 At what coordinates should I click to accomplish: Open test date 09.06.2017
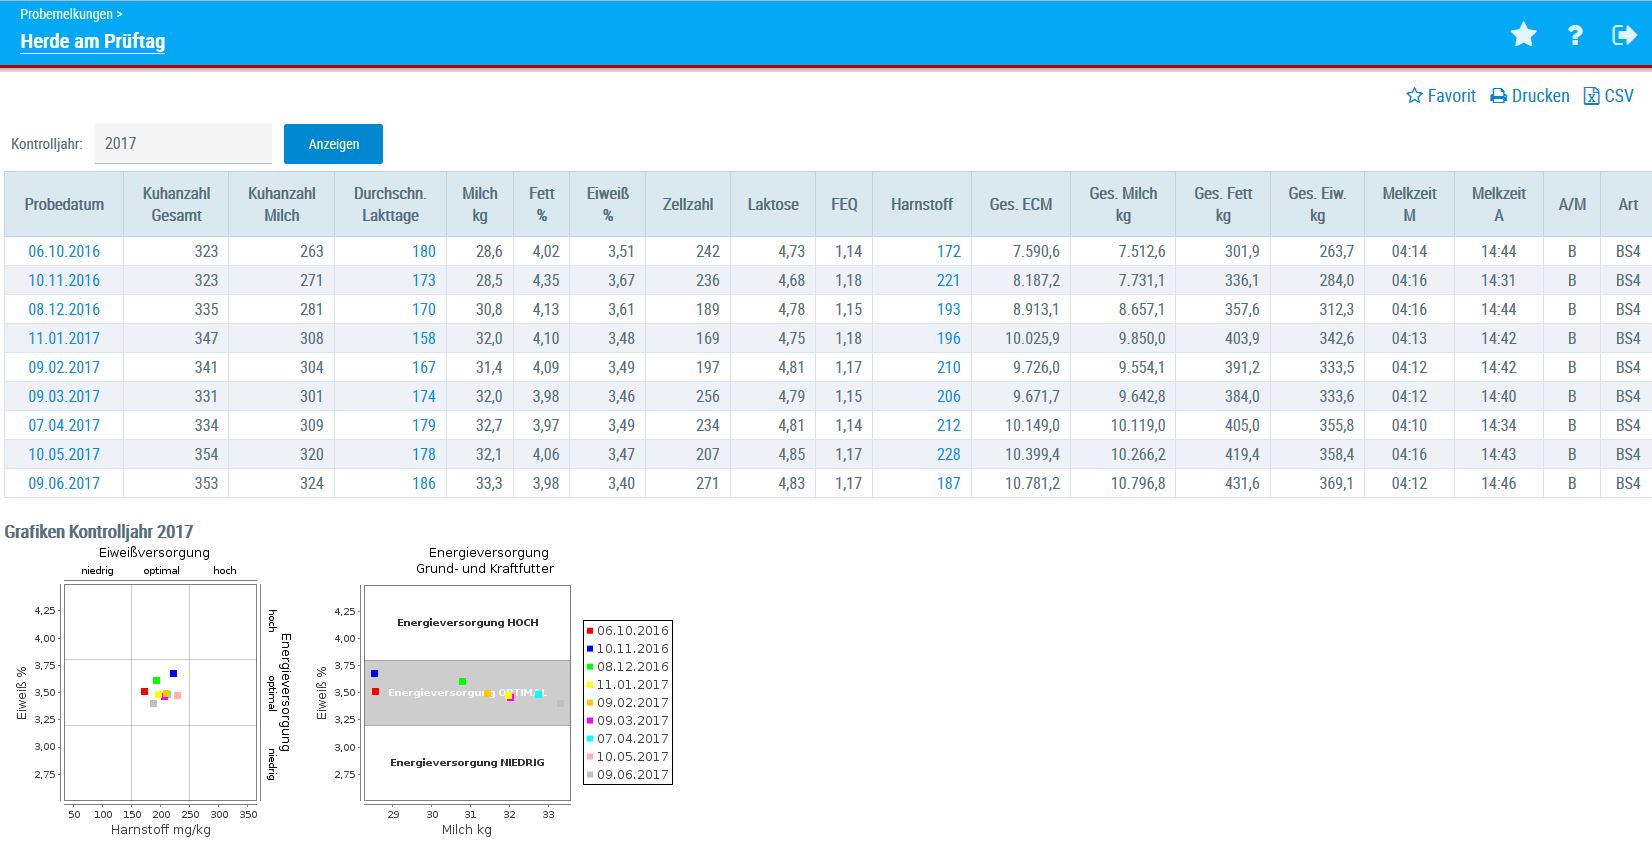pos(64,484)
